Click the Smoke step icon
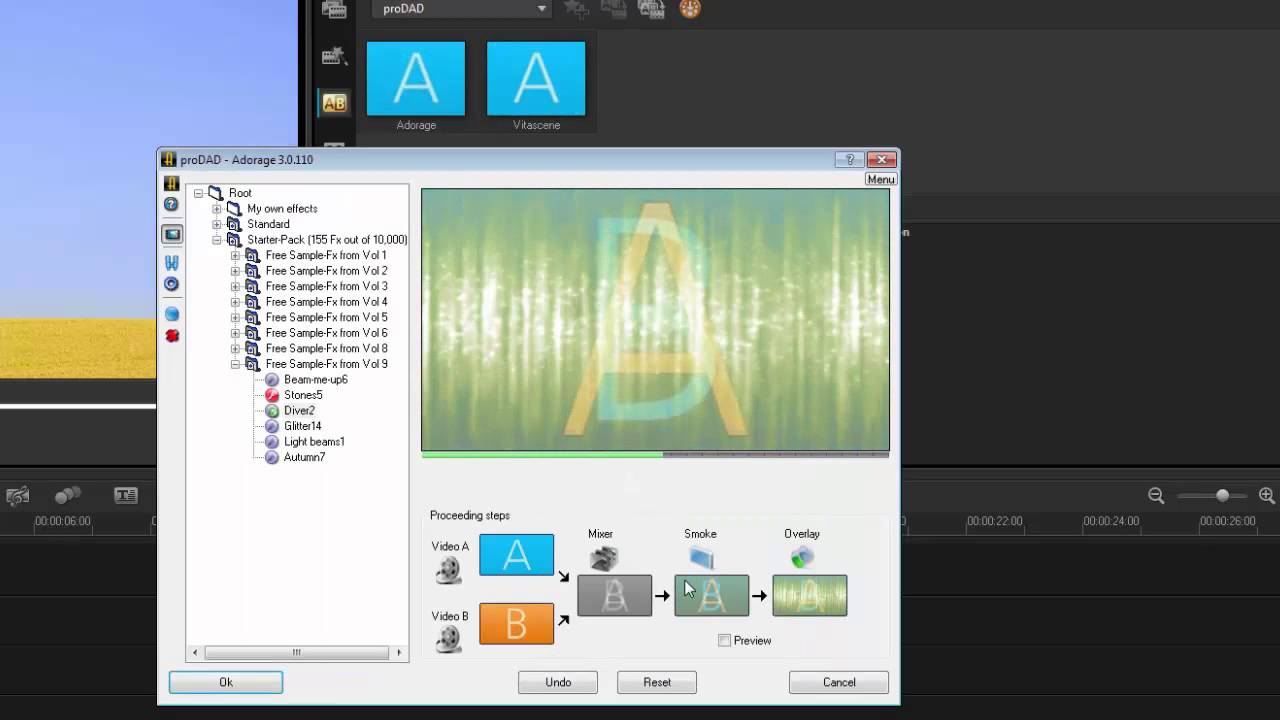 pyautogui.click(x=702, y=558)
